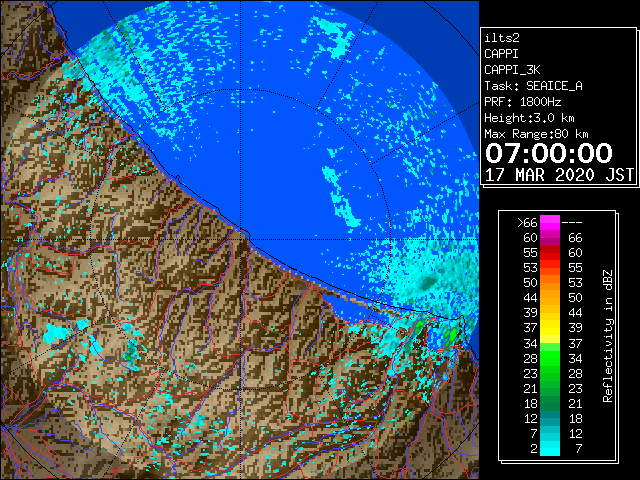The image size is (640, 480).
Task: Click the 'Reflectivity in dBZ' legend title
Action: coord(608,336)
